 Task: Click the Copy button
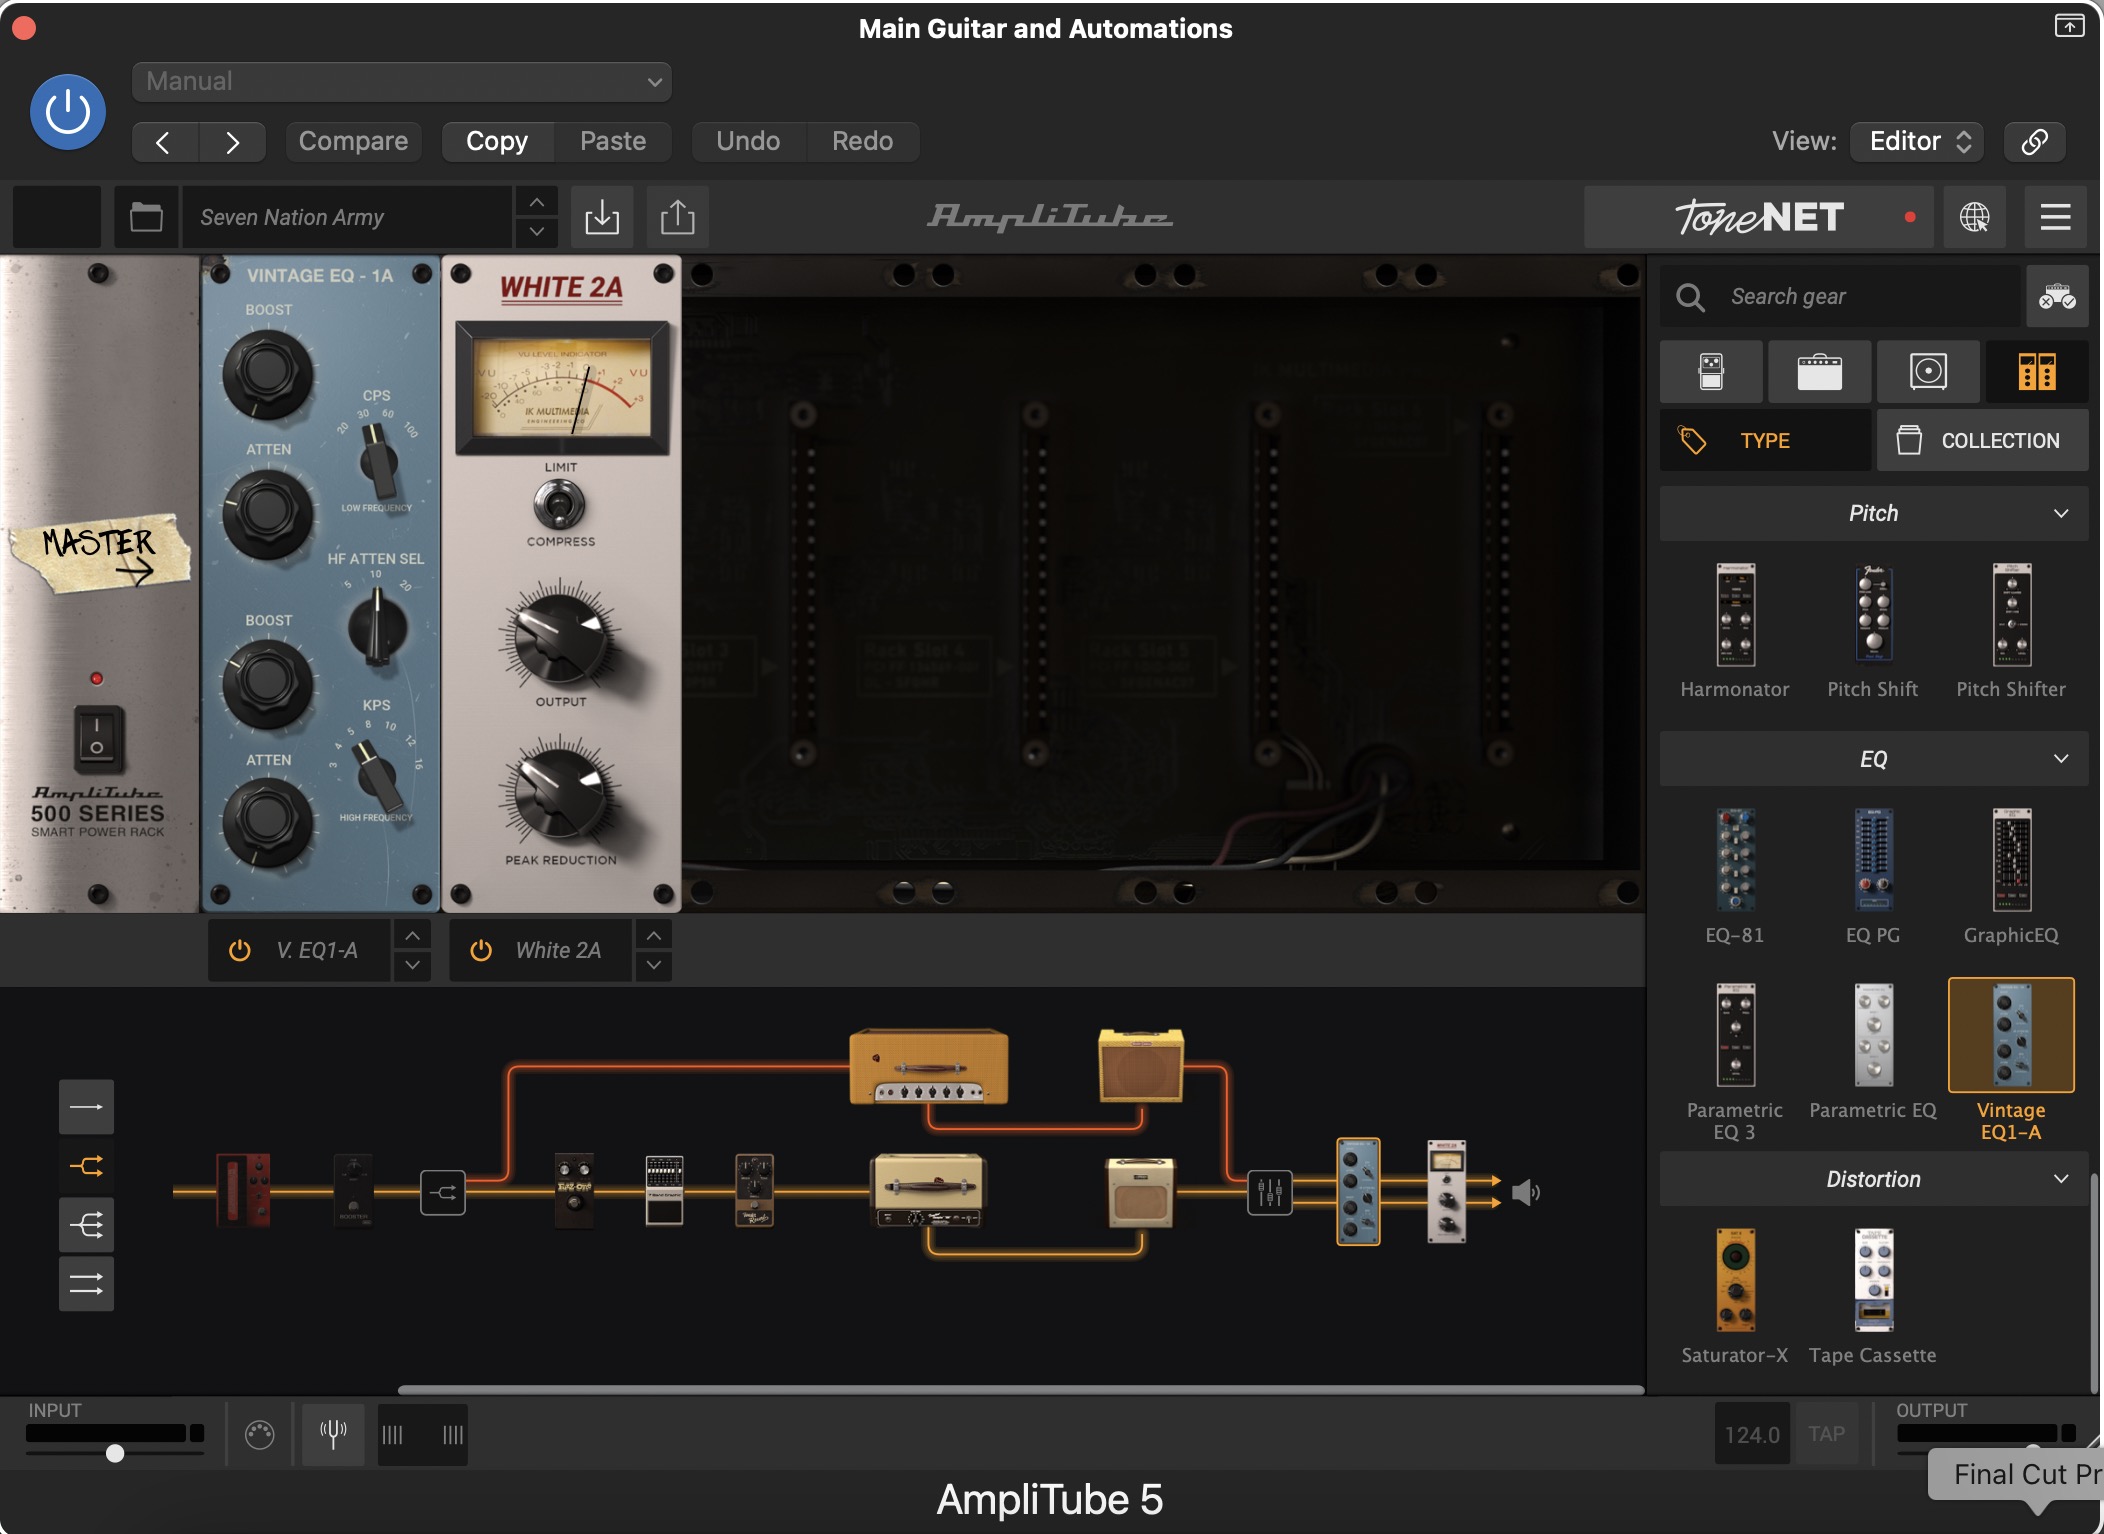497,141
